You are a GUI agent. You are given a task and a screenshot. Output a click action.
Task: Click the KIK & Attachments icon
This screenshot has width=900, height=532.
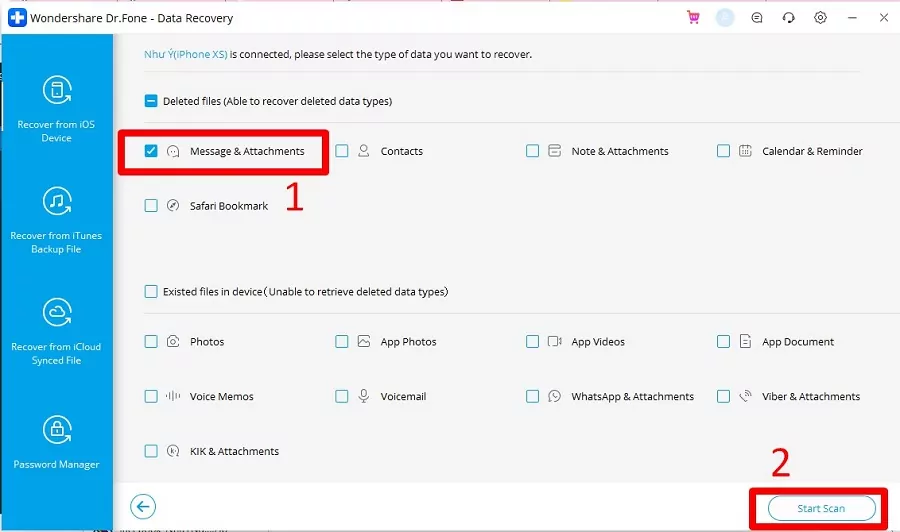click(173, 451)
